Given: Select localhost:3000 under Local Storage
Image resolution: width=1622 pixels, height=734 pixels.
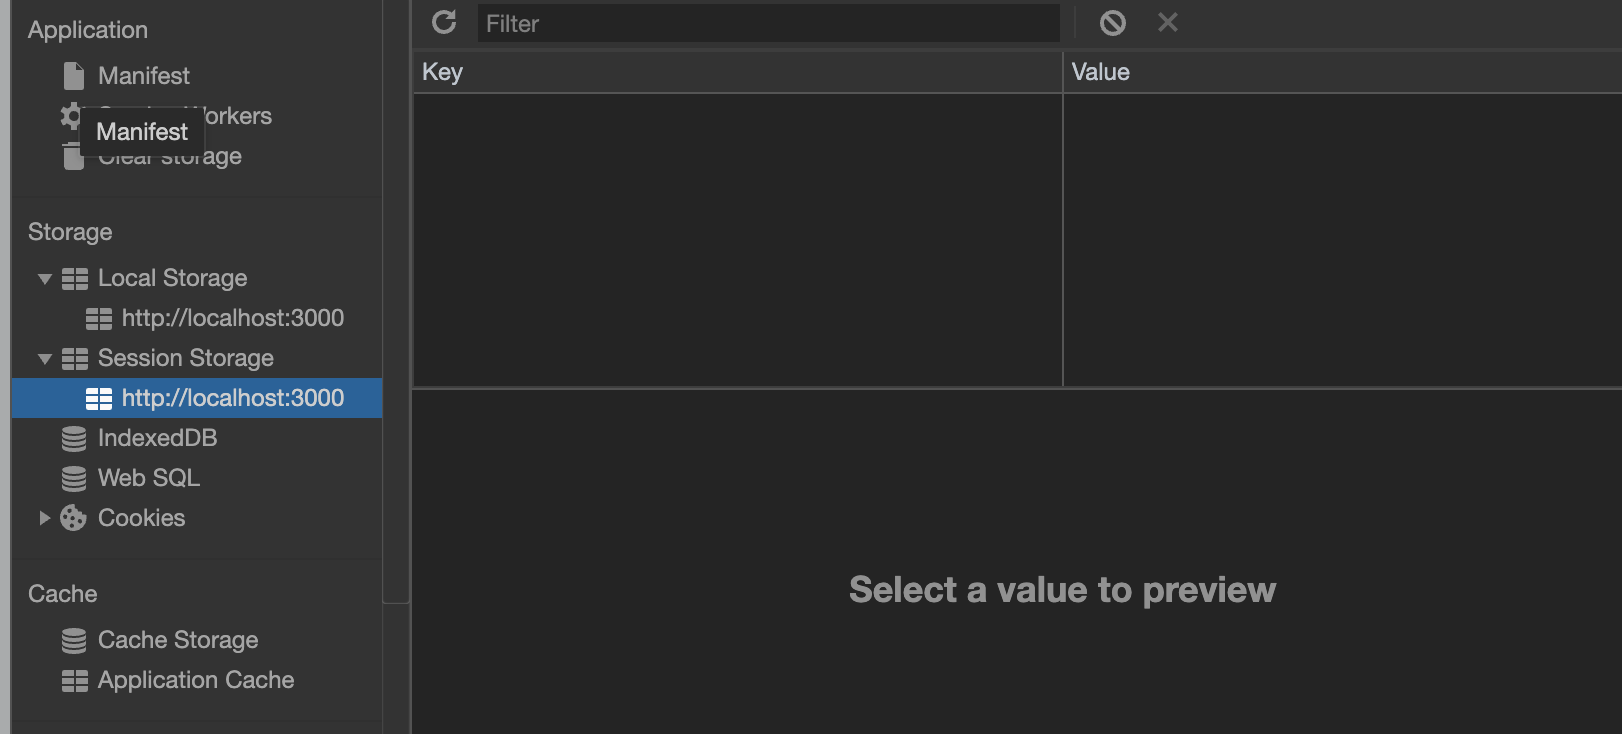Looking at the screenshot, I should click(232, 318).
